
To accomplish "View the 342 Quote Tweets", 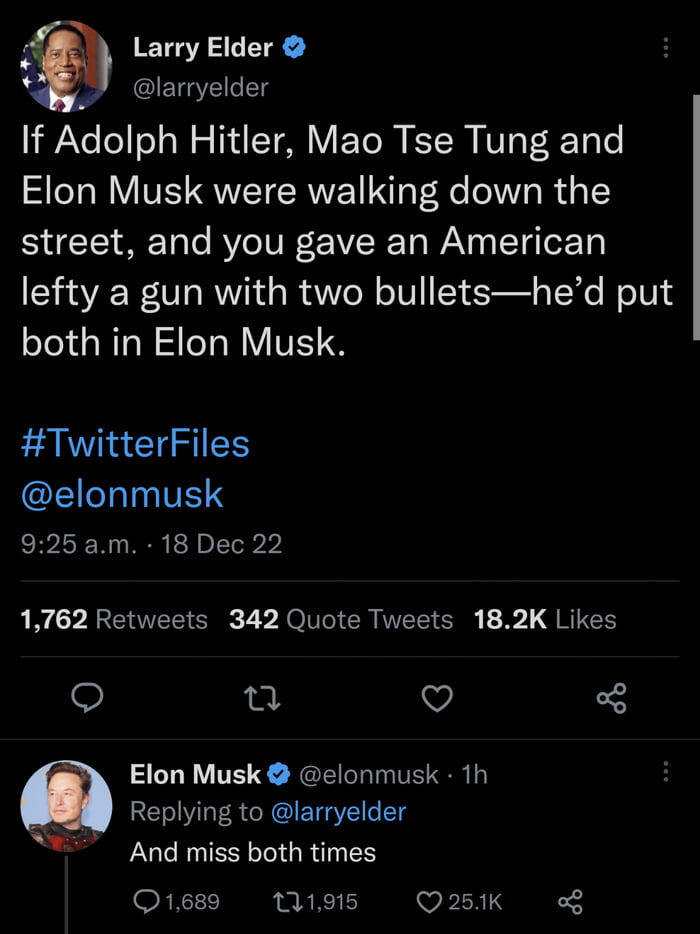I will tap(341, 620).
